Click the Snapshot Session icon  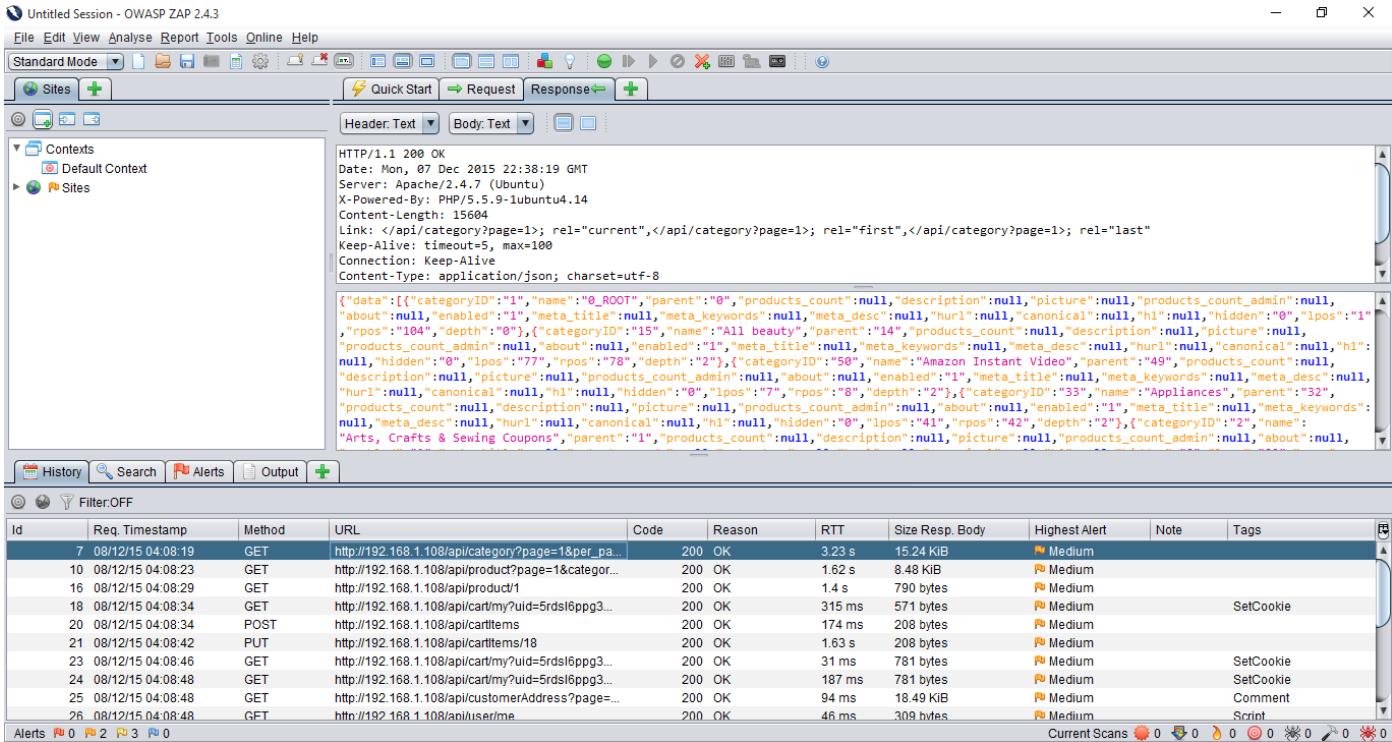coord(211,61)
